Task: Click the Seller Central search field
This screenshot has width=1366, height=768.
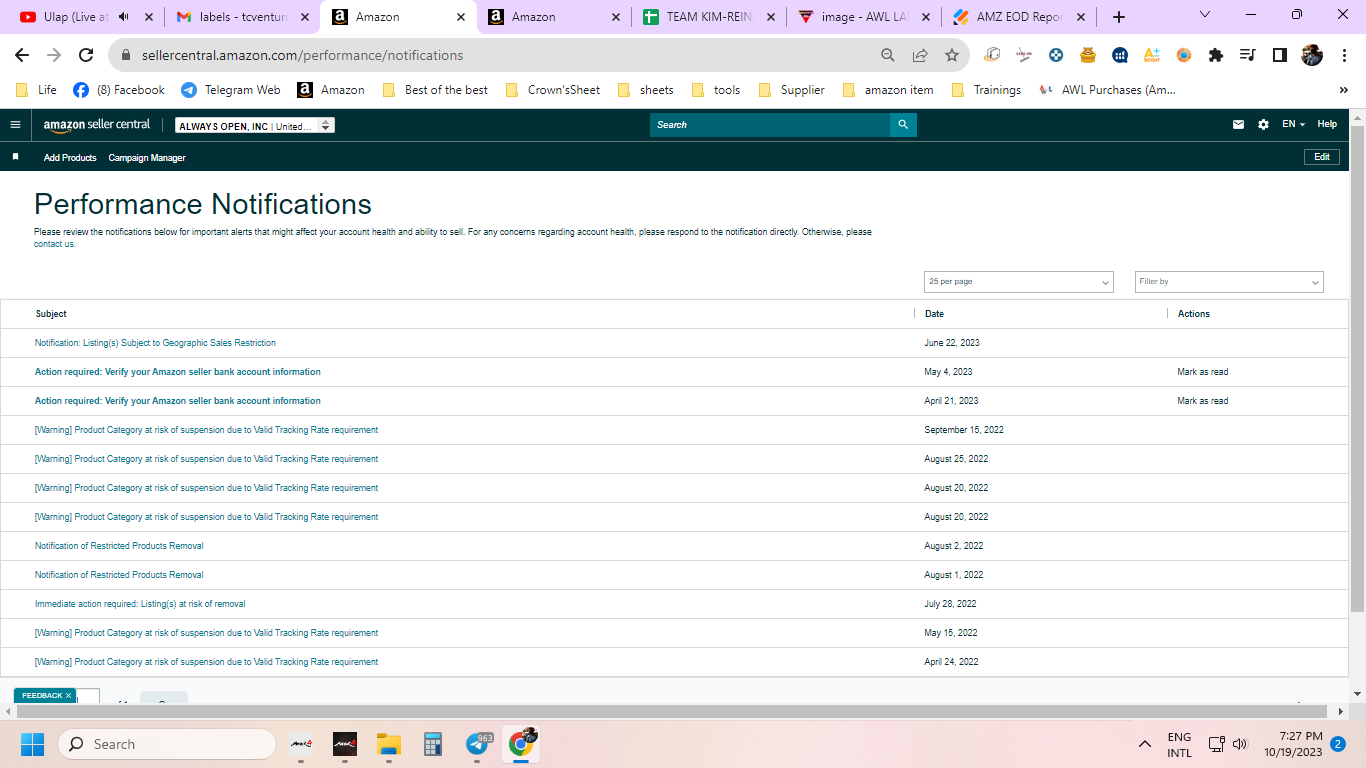Action: pos(770,125)
